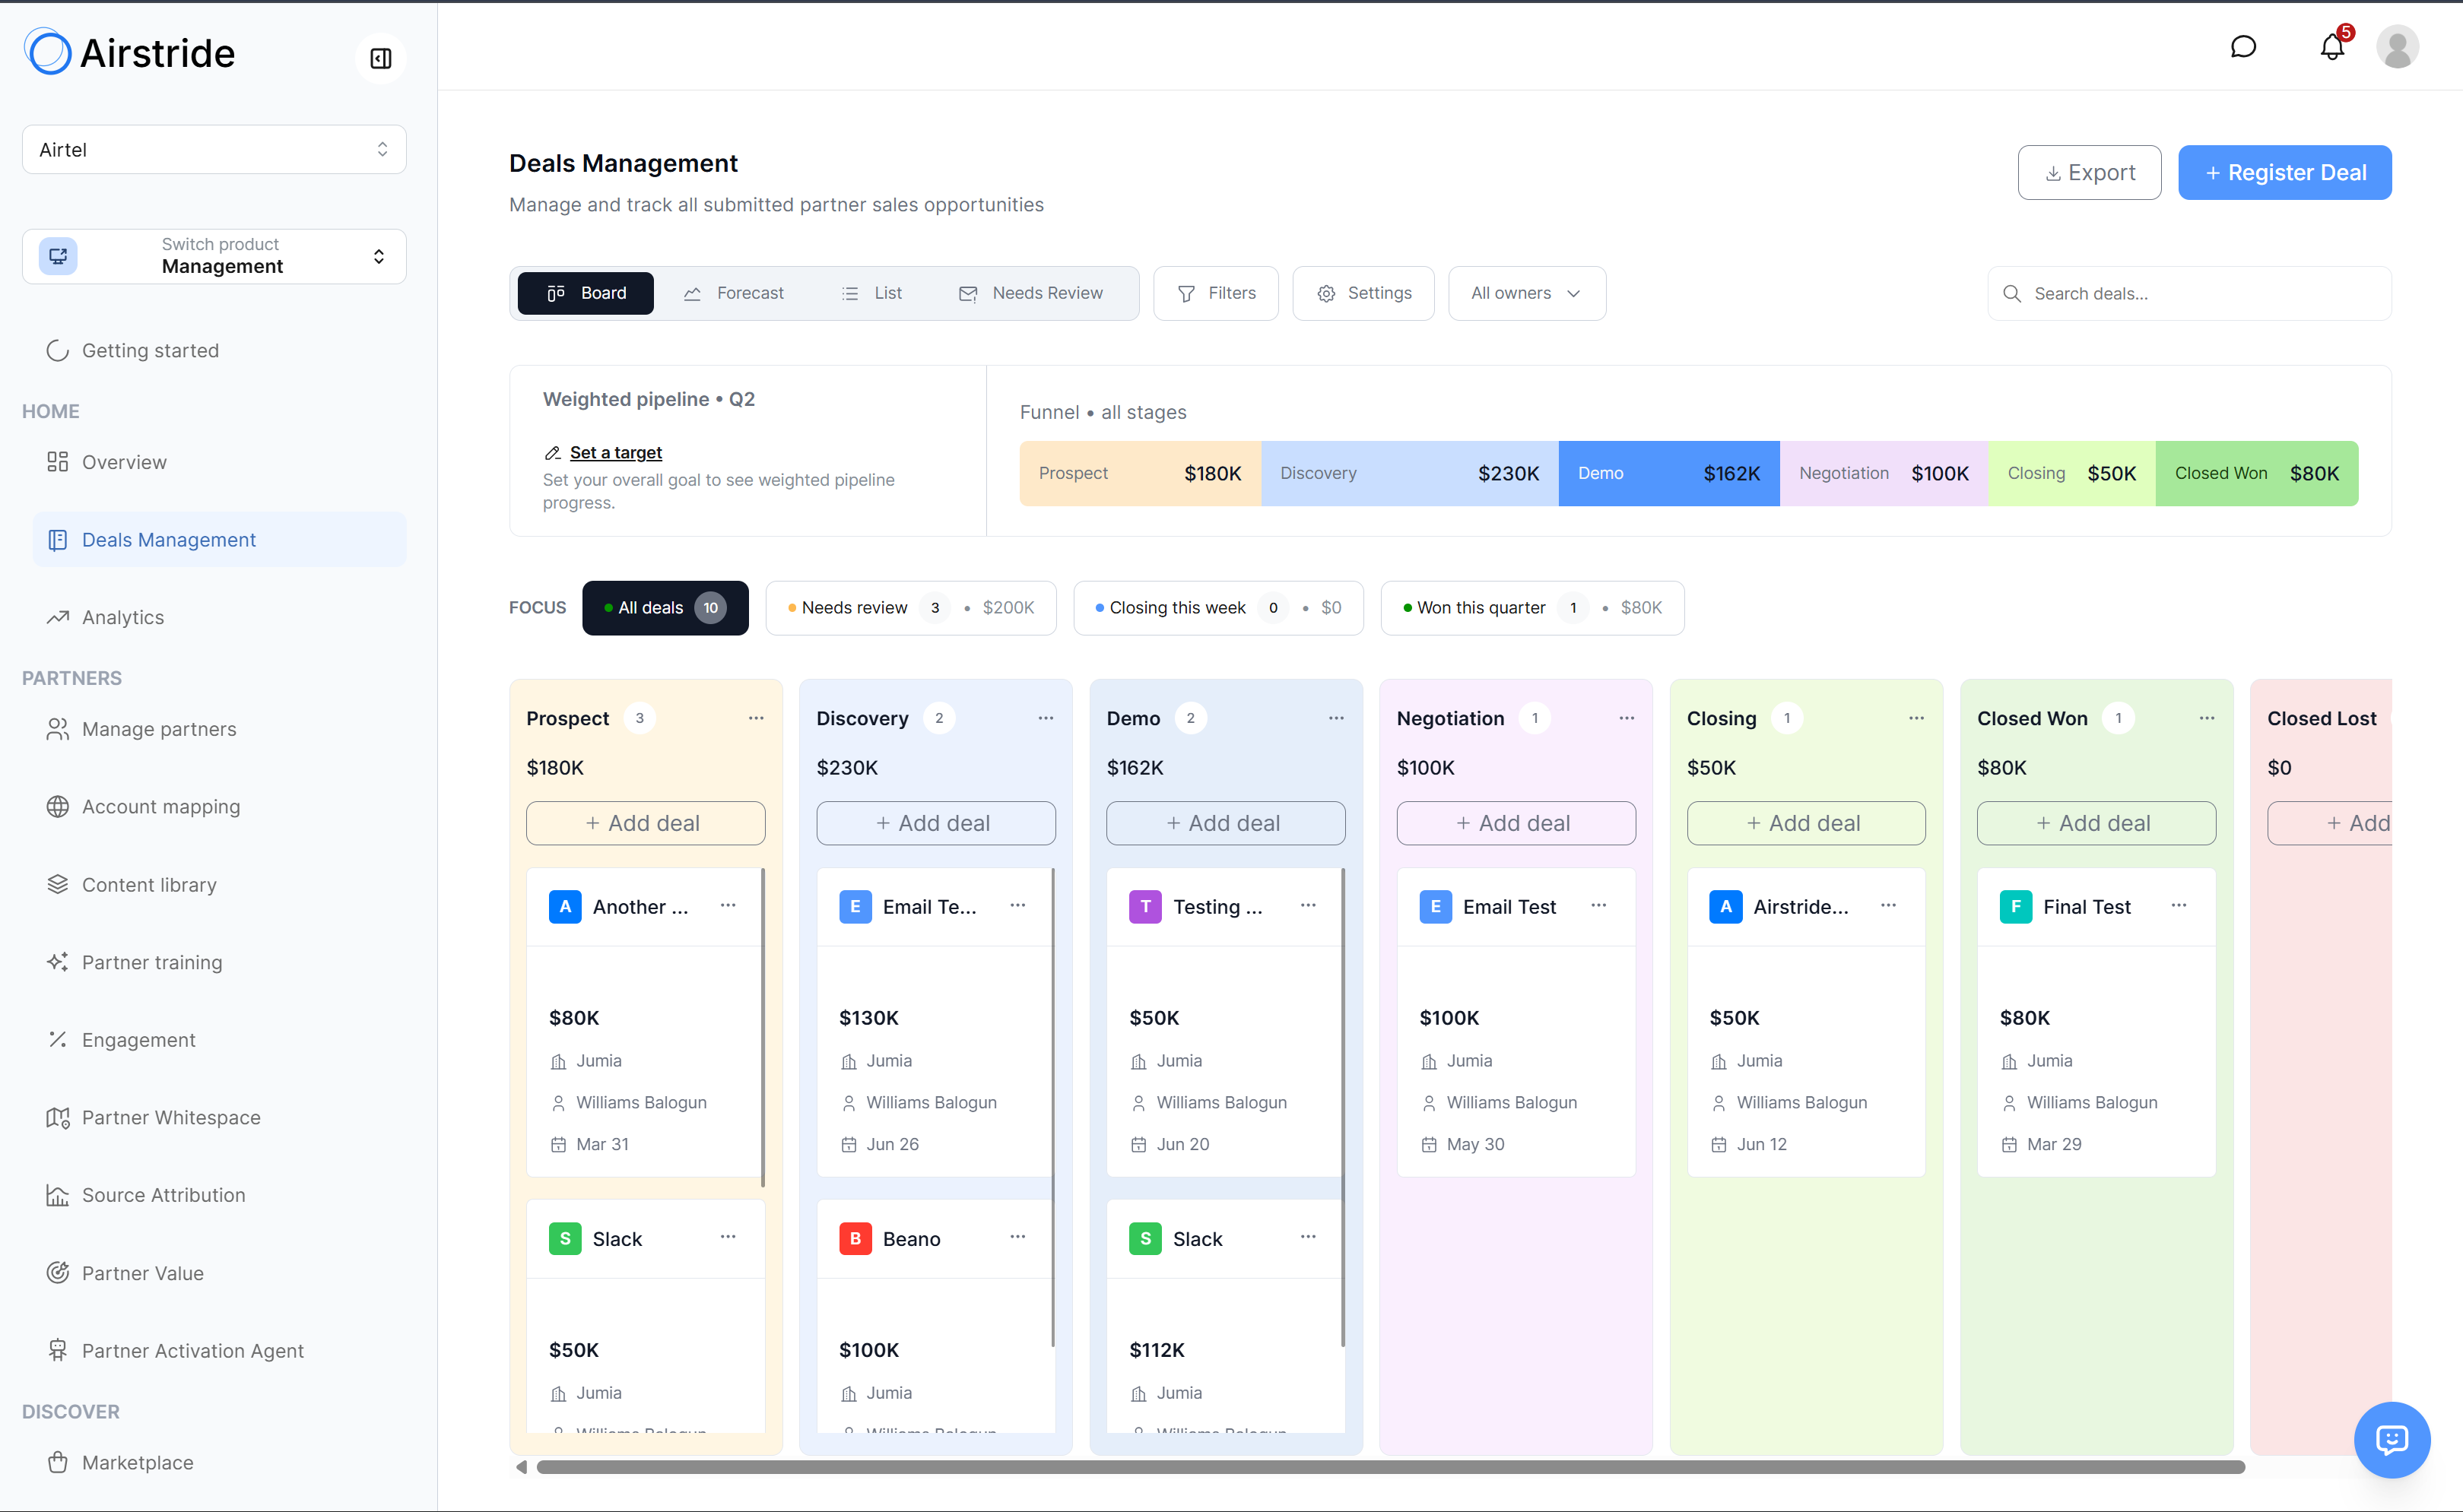The image size is (2463, 1512).
Task: Open the Filters button
Action: point(1216,293)
